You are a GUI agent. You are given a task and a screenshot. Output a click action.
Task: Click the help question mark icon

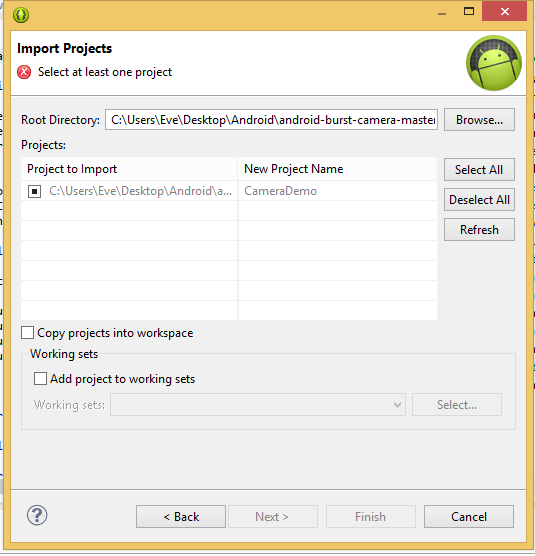[37, 515]
